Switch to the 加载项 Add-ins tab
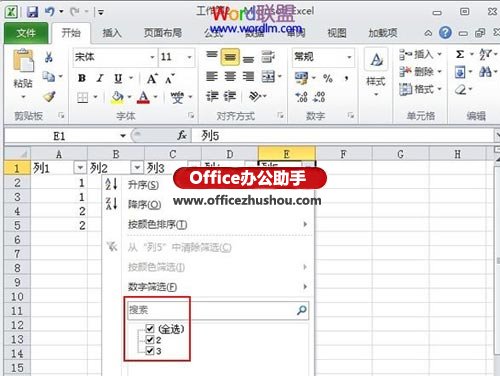This screenshot has width=500, height=376. (383, 33)
